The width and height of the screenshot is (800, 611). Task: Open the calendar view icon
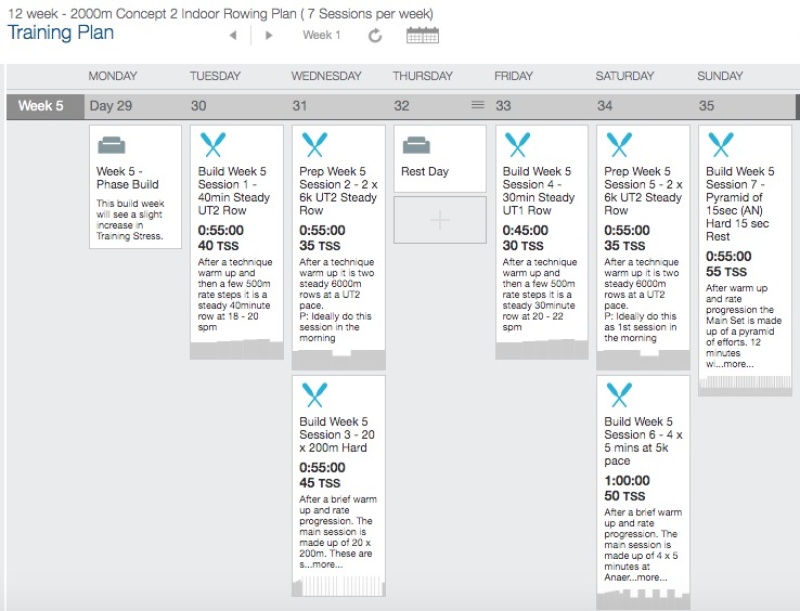[x=422, y=35]
